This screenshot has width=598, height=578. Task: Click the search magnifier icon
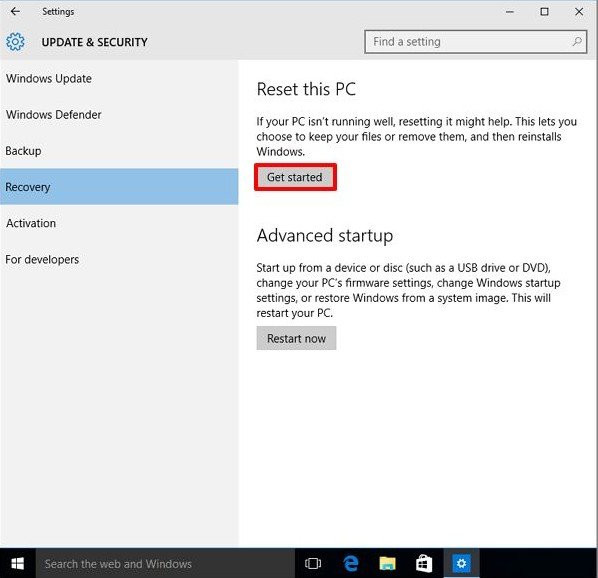point(577,42)
